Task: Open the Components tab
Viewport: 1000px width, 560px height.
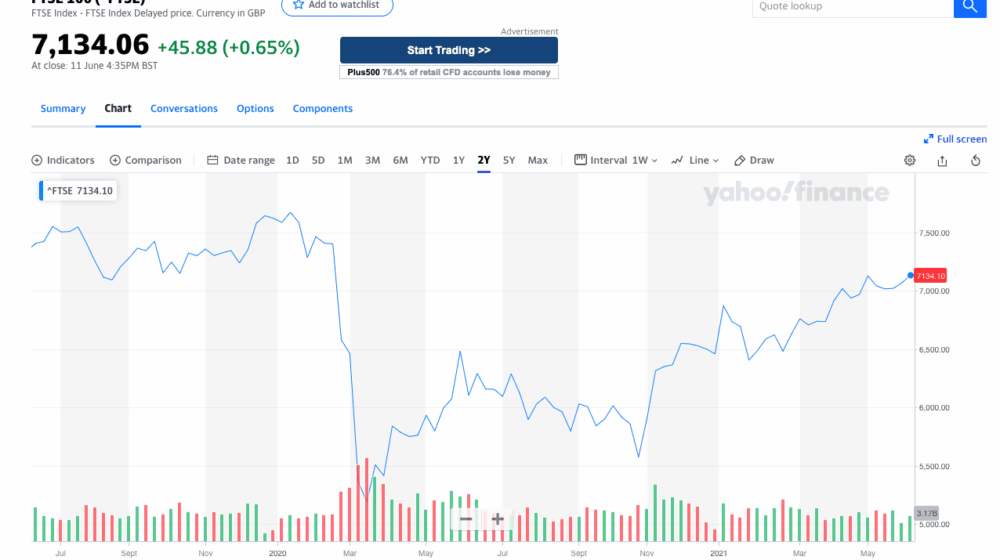Action: pyautogui.click(x=322, y=108)
